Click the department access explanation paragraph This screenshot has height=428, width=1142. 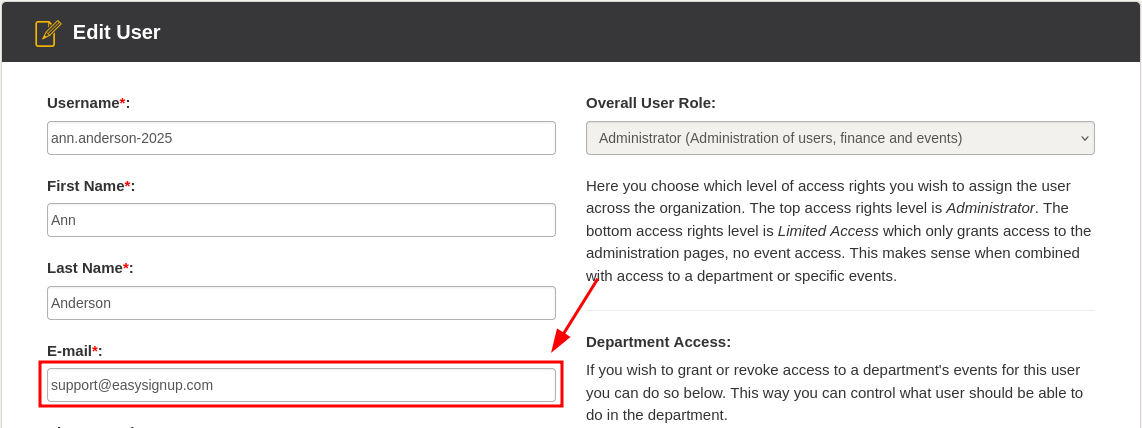834,392
